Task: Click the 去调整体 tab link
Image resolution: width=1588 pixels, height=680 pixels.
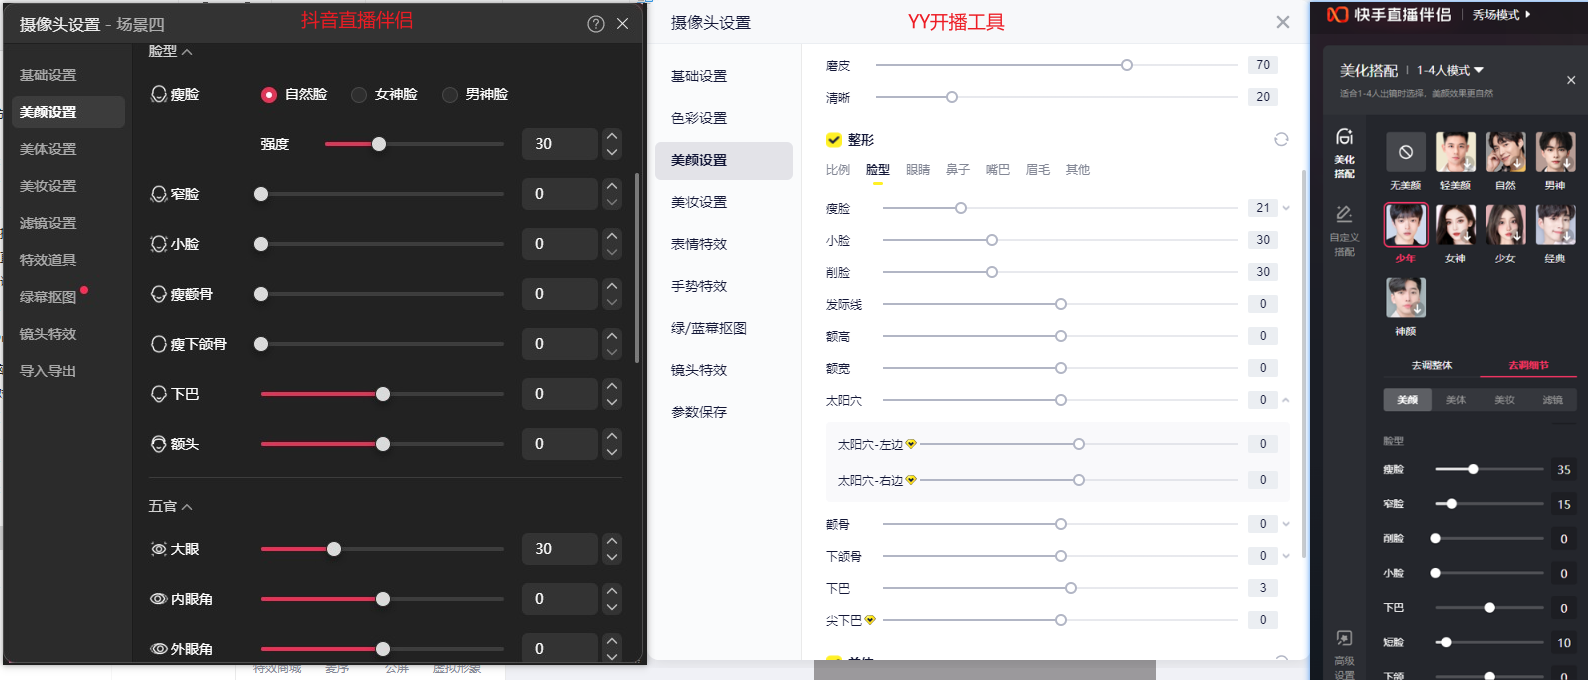Action: click(1431, 366)
